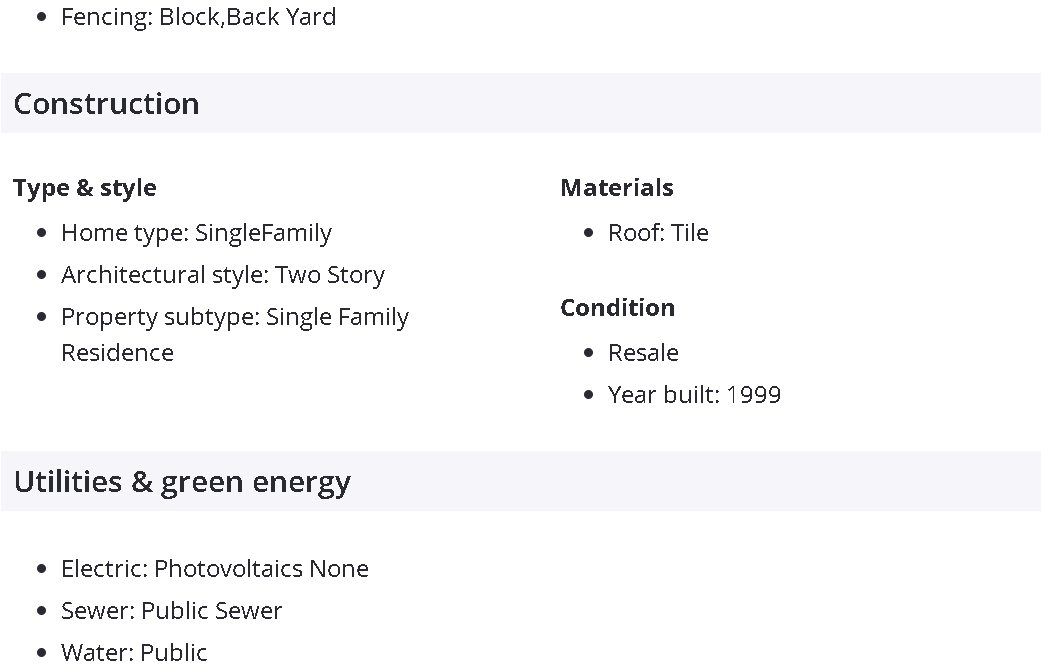This screenshot has width=1041, height=670.
Task: Select the Architectural style: Two Story line
Action: 222,275
